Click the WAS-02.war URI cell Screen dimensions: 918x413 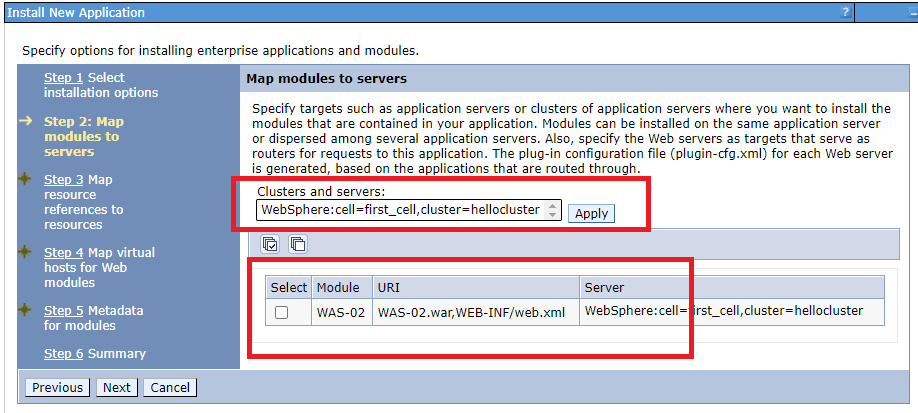pyautogui.click(x=475, y=313)
